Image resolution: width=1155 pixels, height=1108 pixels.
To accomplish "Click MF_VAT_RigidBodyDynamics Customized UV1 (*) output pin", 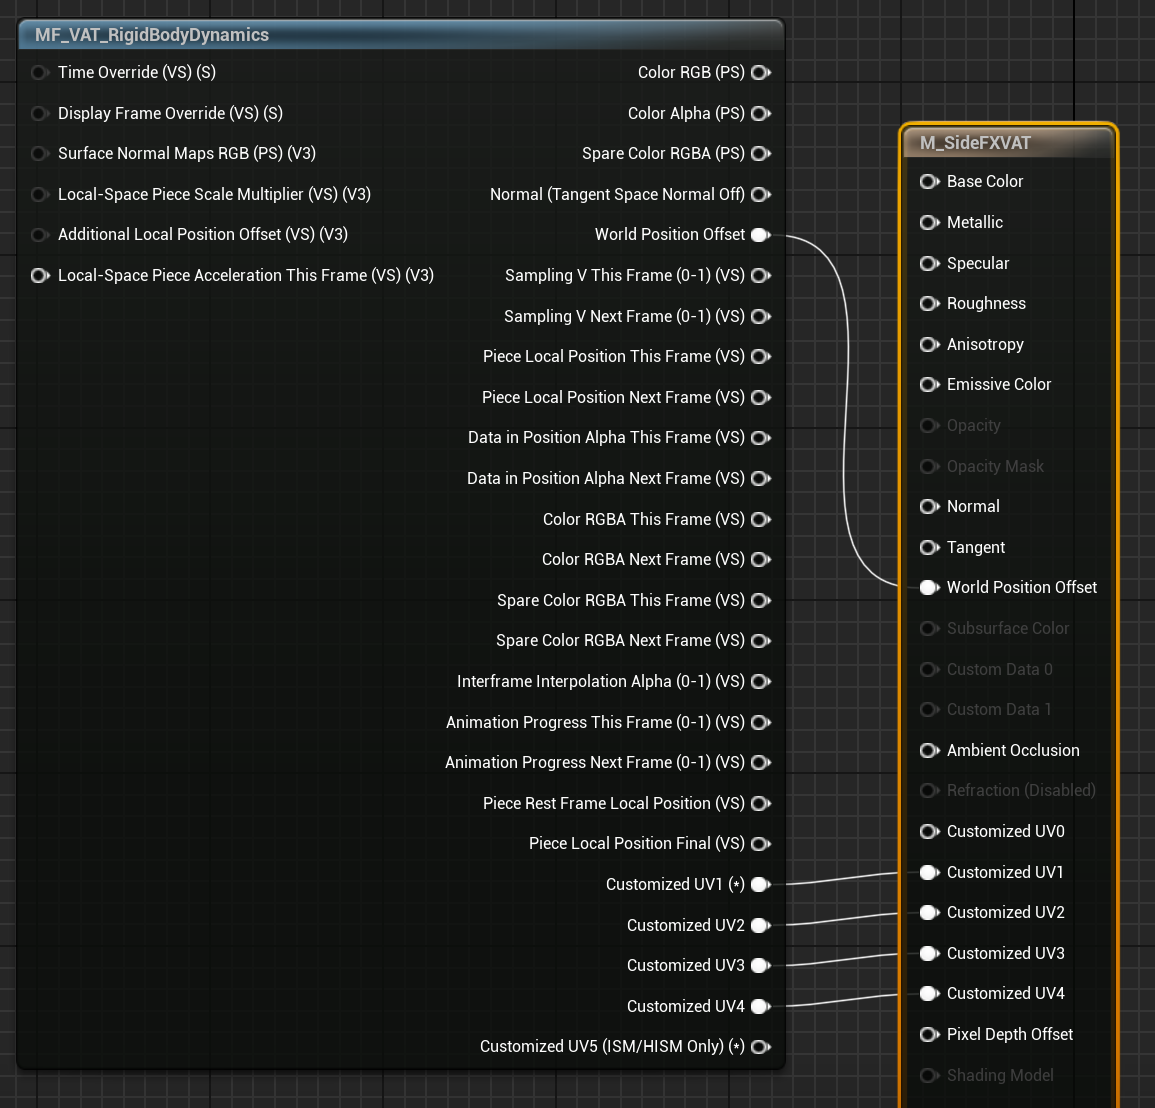I will [761, 884].
